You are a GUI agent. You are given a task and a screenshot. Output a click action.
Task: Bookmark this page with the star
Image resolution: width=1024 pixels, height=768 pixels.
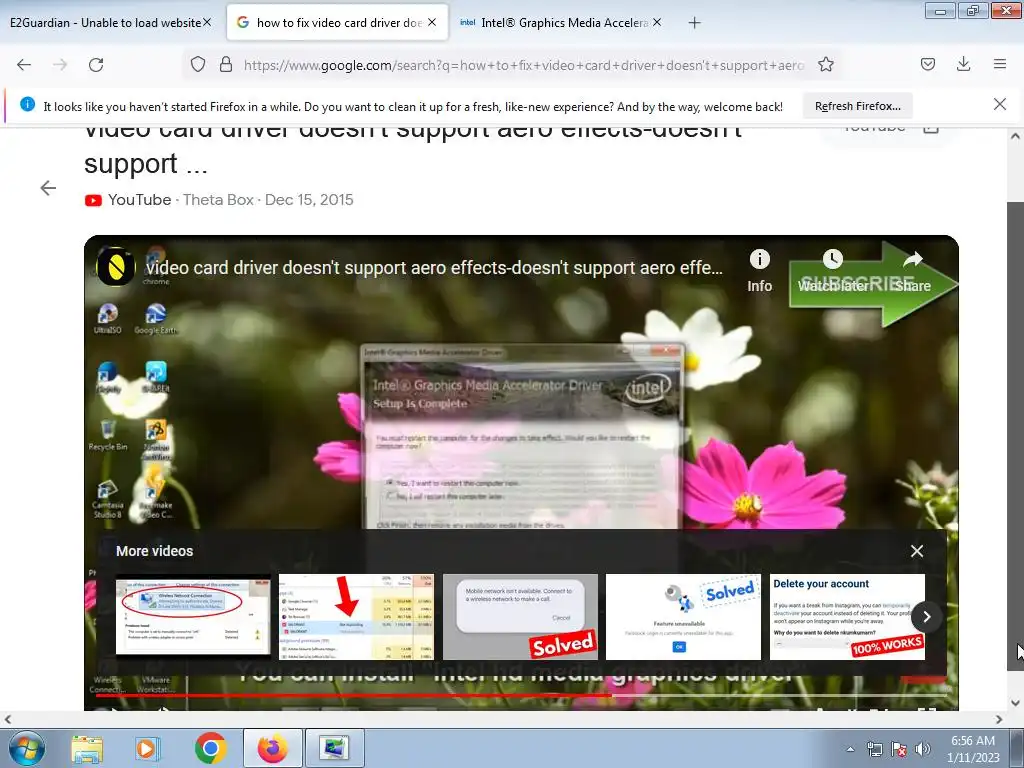point(825,65)
